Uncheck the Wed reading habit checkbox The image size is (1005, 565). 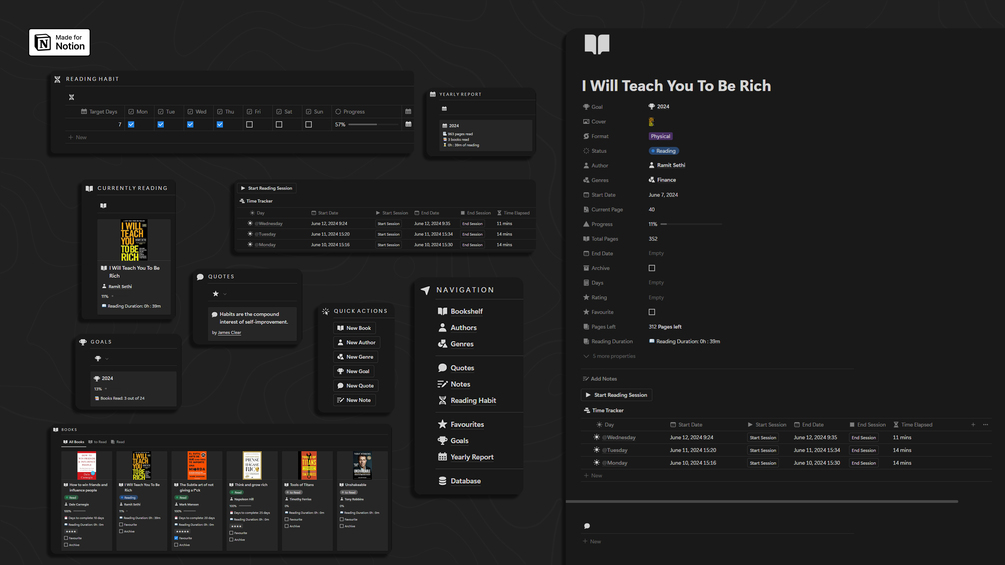[190, 125]
